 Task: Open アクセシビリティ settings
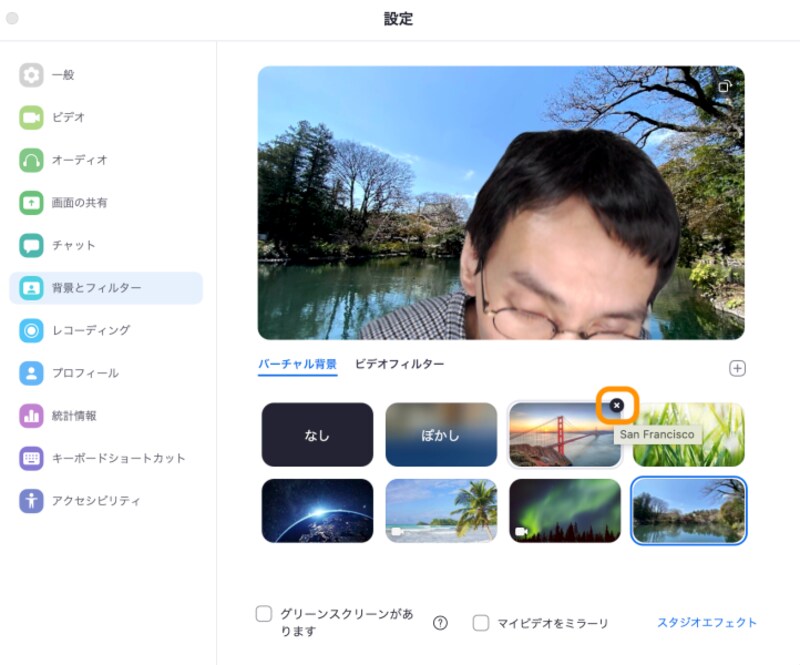[x=62, y=500]
